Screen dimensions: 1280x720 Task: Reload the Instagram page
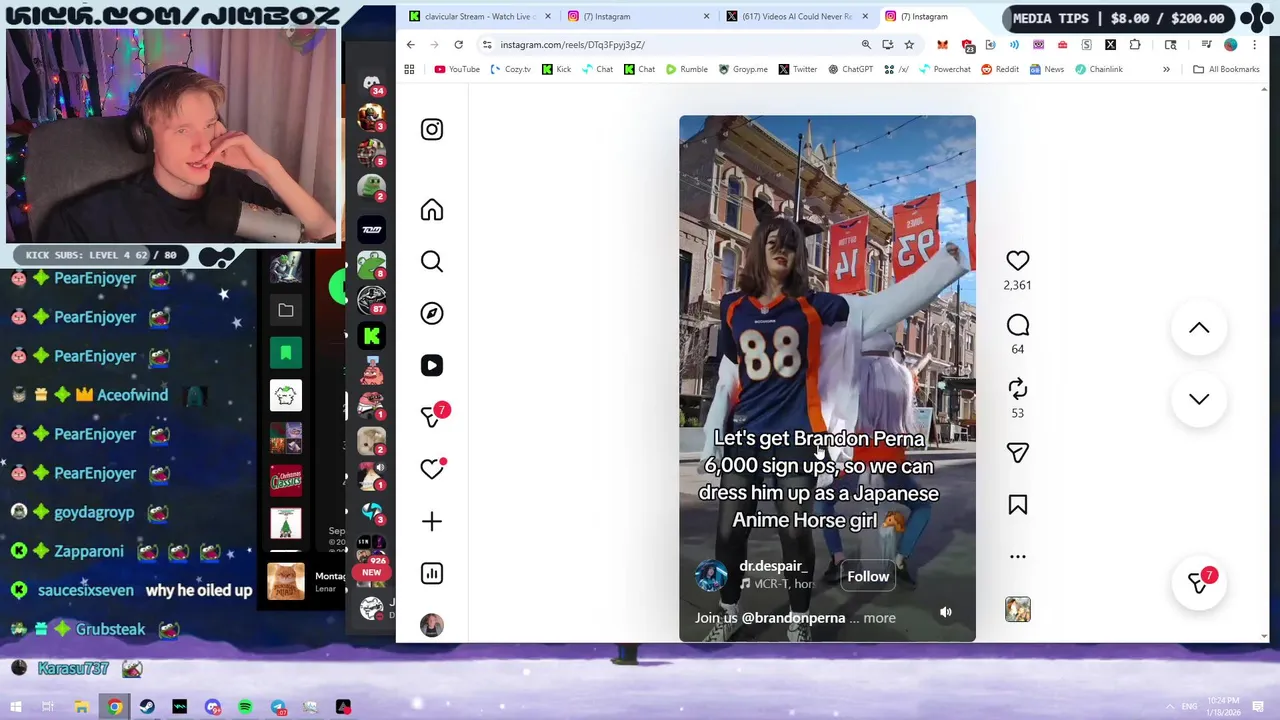[458, 44]
